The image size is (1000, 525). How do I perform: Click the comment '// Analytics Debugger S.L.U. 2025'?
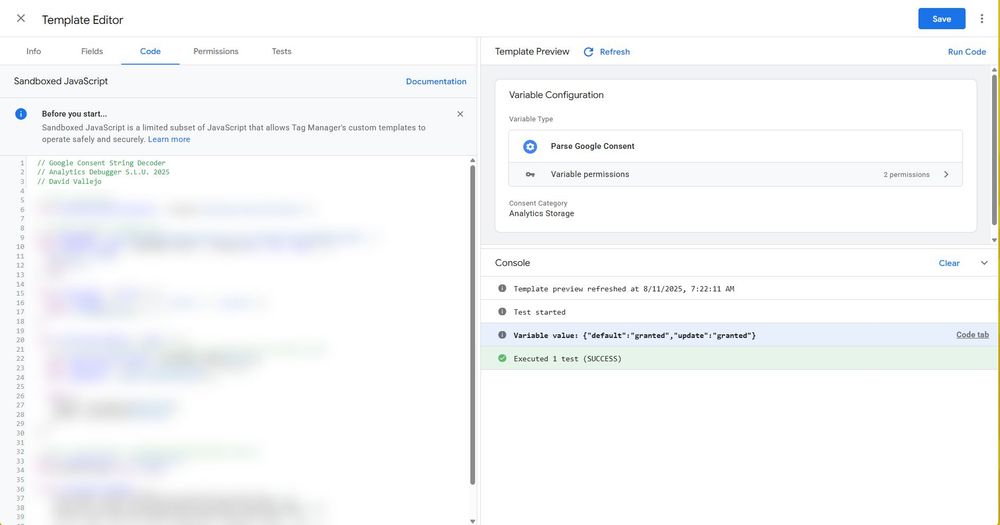click(103, 172)
